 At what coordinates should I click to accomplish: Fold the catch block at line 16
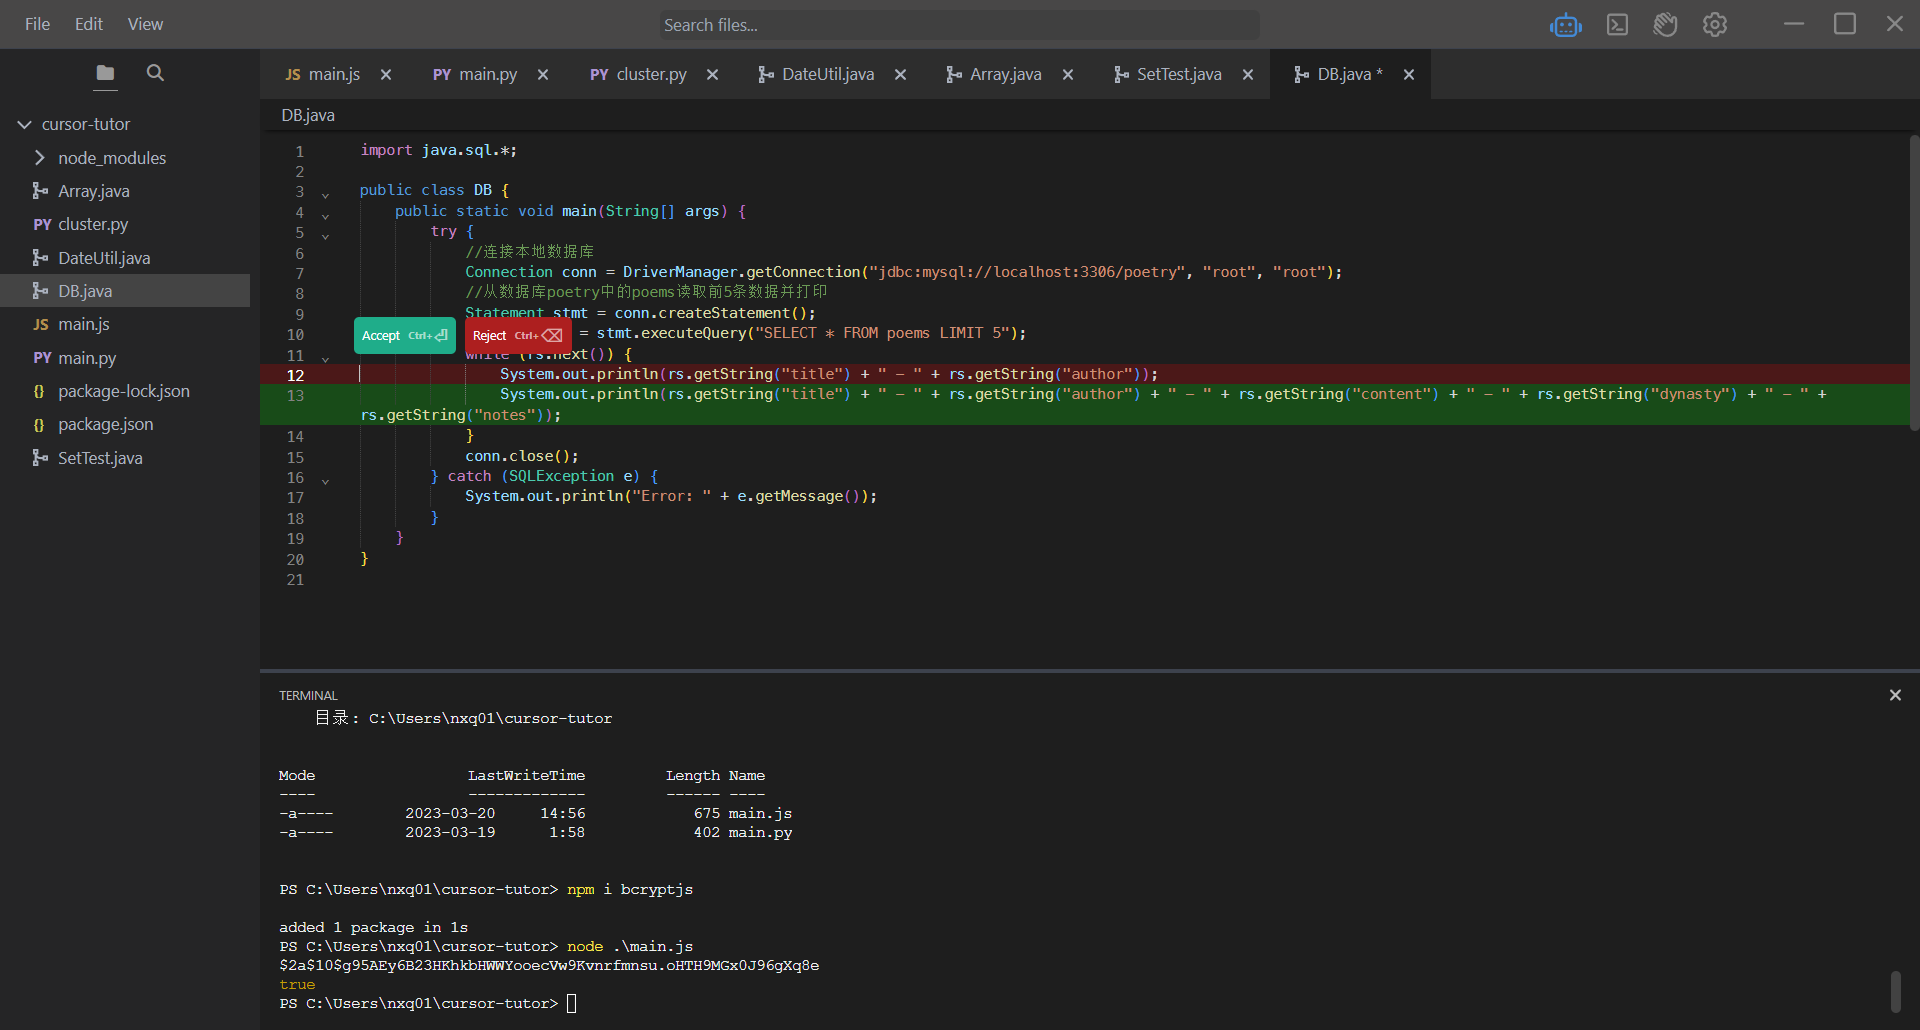(x=325, y=481)
